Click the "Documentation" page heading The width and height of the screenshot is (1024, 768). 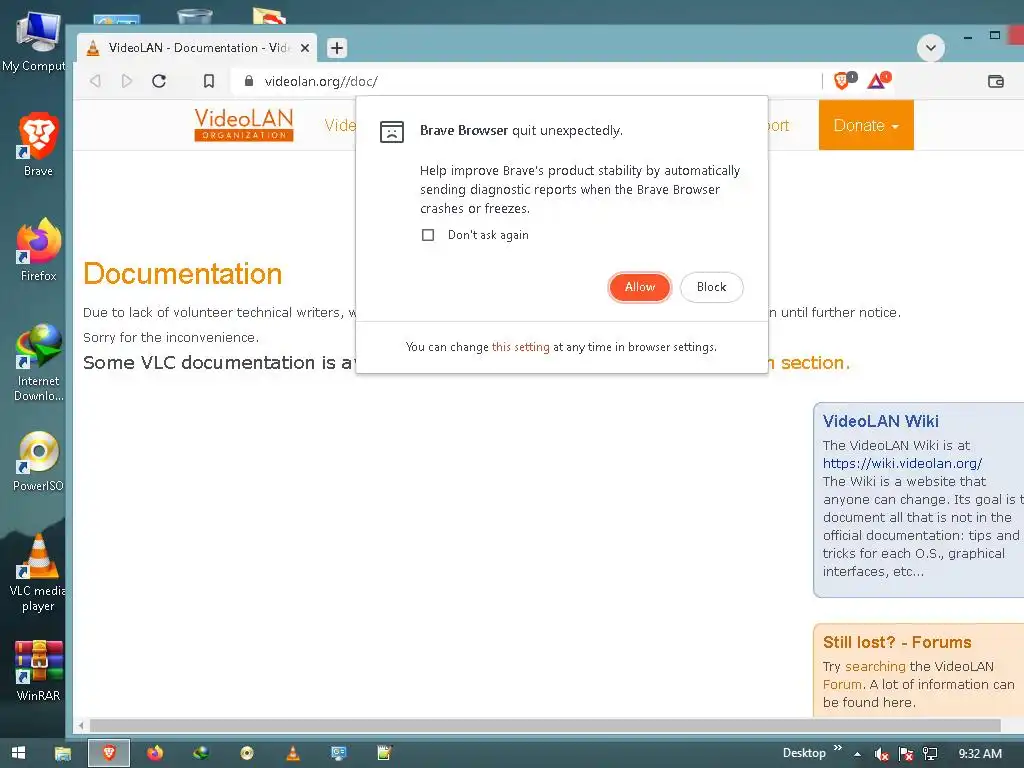point(182,274)
